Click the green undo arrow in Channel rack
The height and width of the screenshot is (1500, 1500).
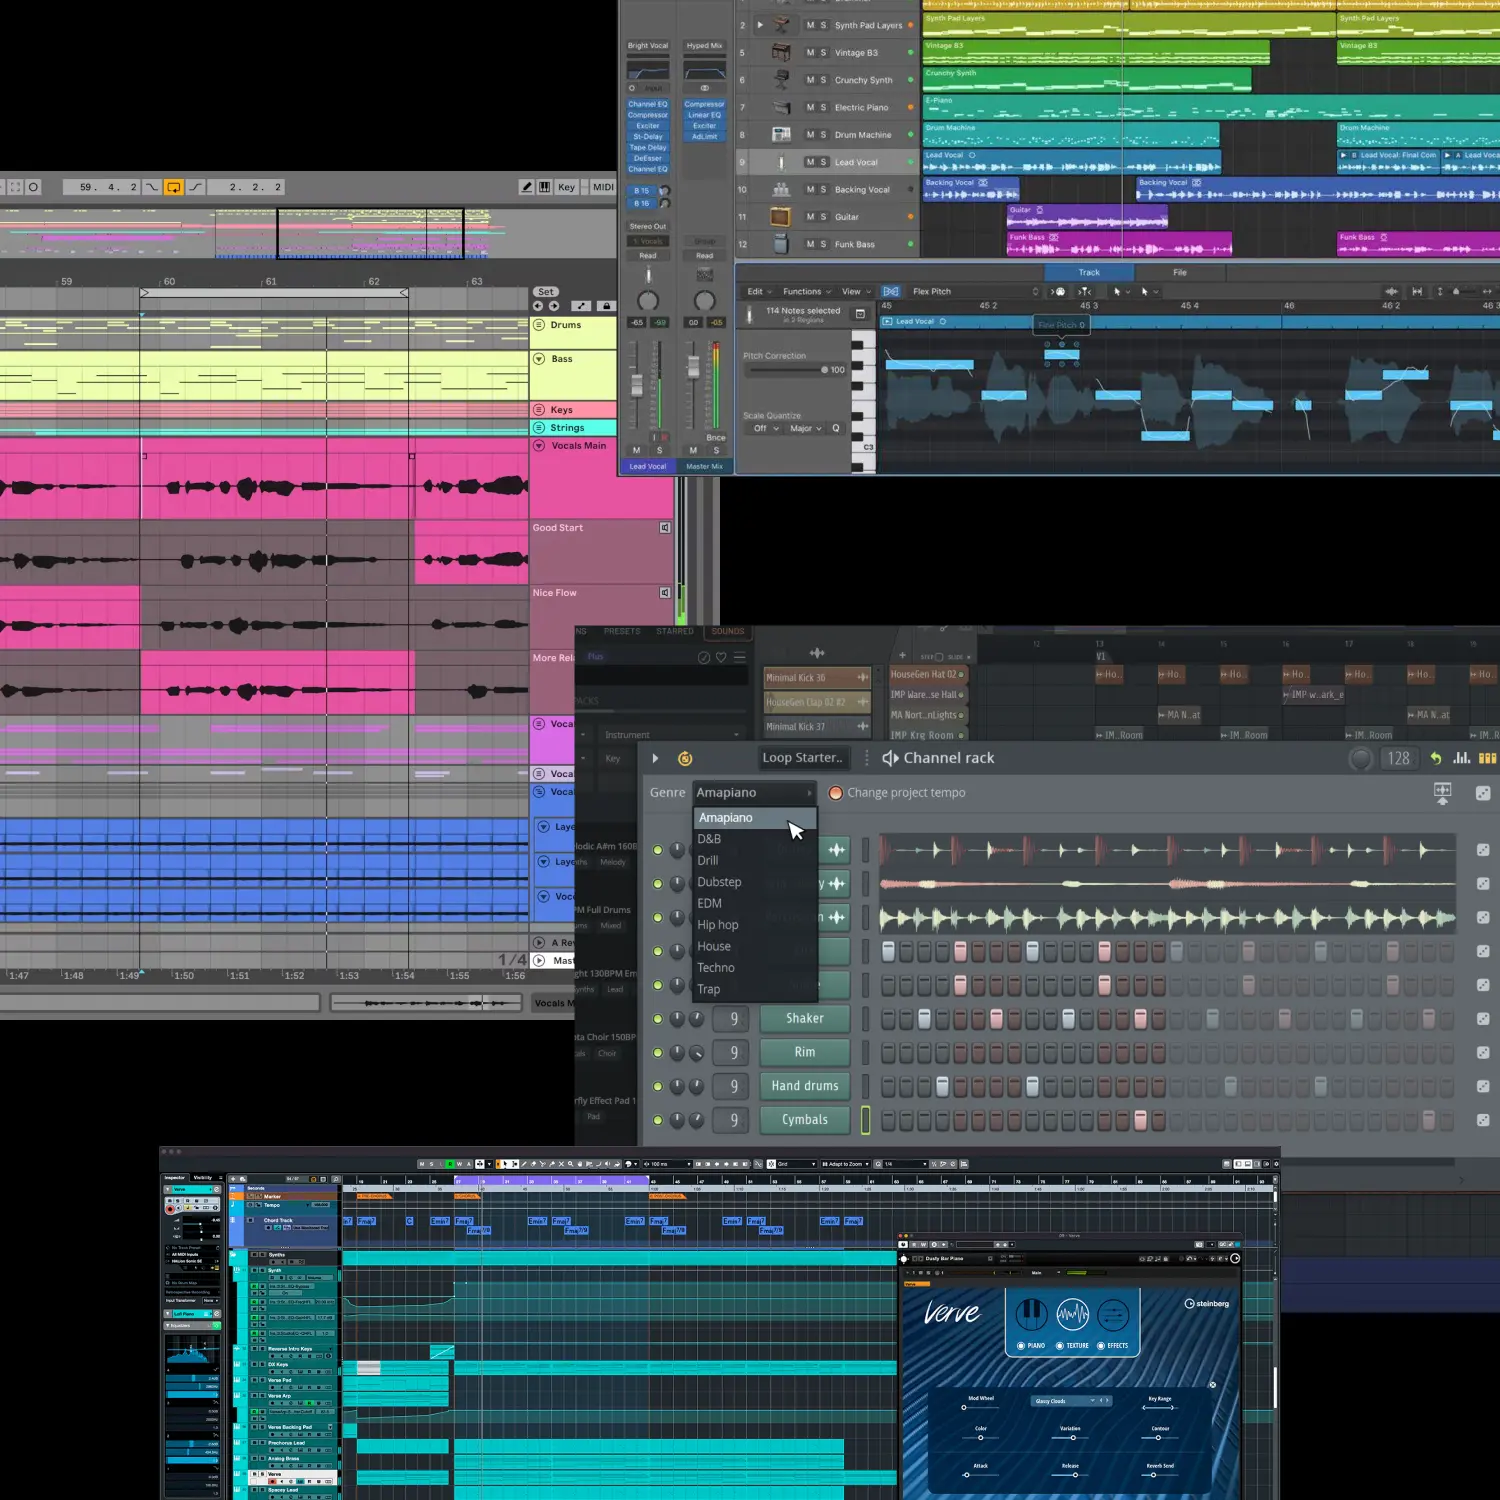pyautogui.click(x=1435, y=758)
